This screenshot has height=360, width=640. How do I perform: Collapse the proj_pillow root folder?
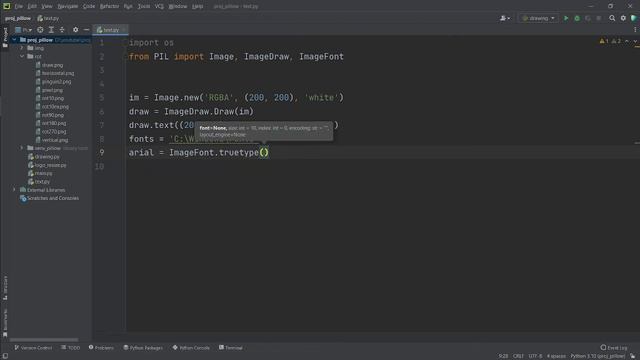point(14,40)
